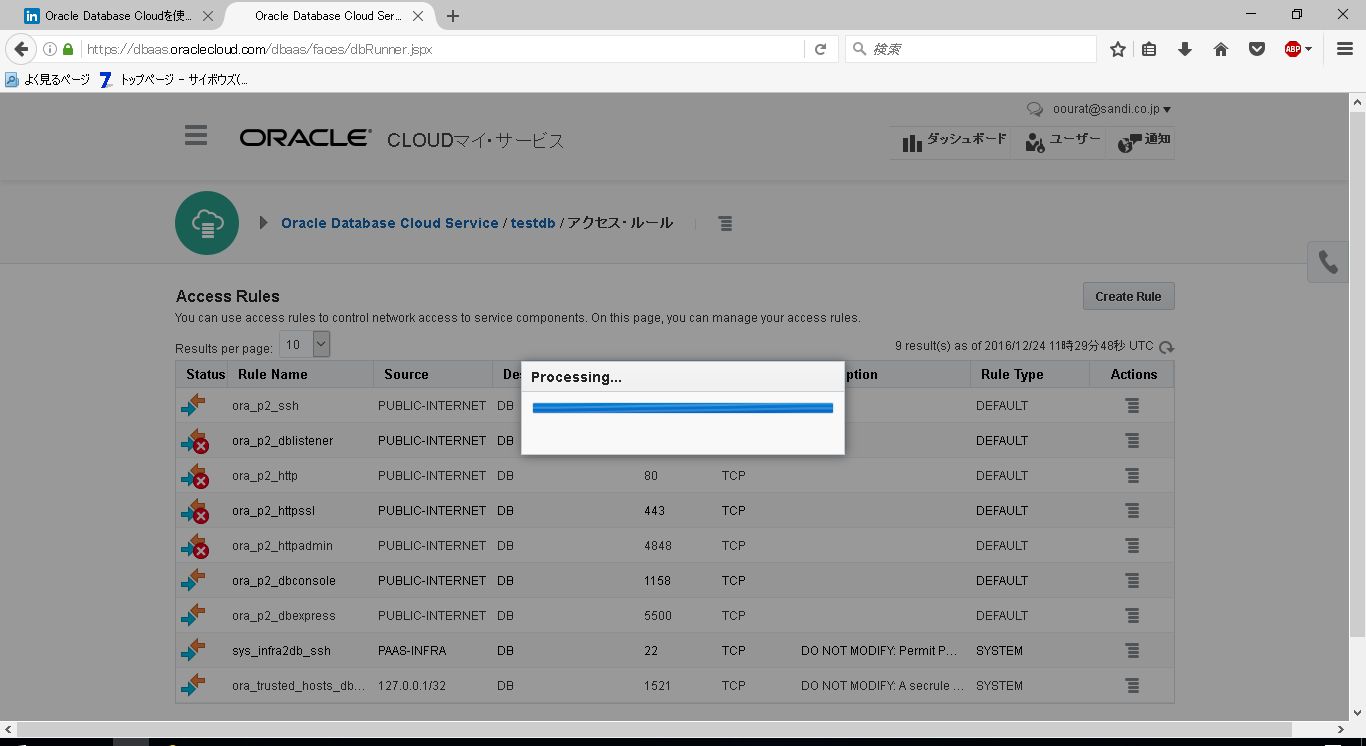This screenshot has width=1366, height=746.
Task: Reload the page with the refresh icon
Action: [820, 49]
